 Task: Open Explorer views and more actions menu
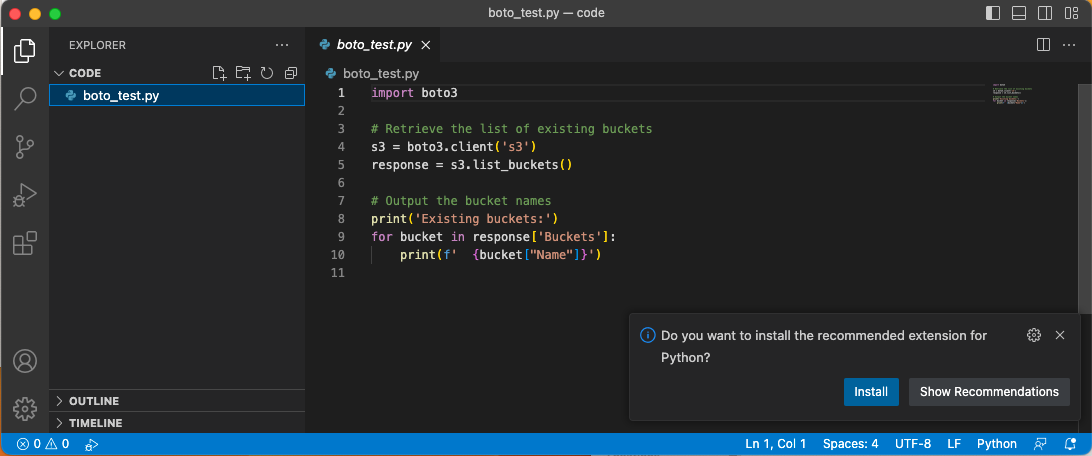[x=282, y=45]
